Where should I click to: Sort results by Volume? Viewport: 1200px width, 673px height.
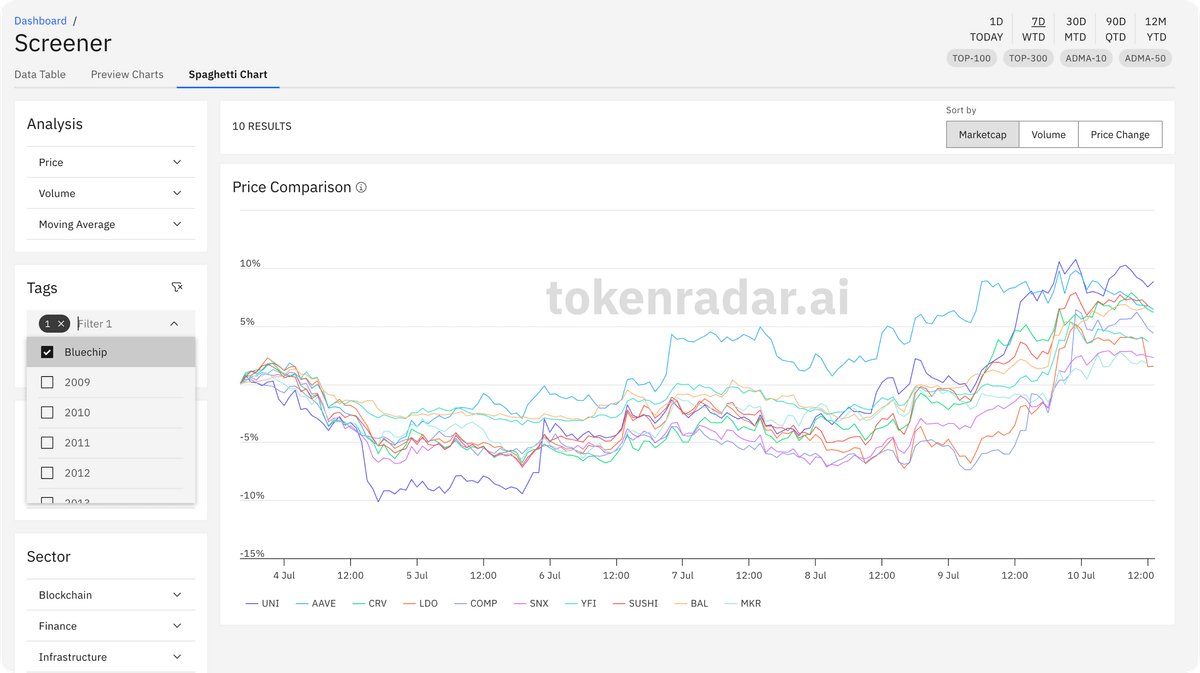pyautogui.click(x=1048, y=135)
